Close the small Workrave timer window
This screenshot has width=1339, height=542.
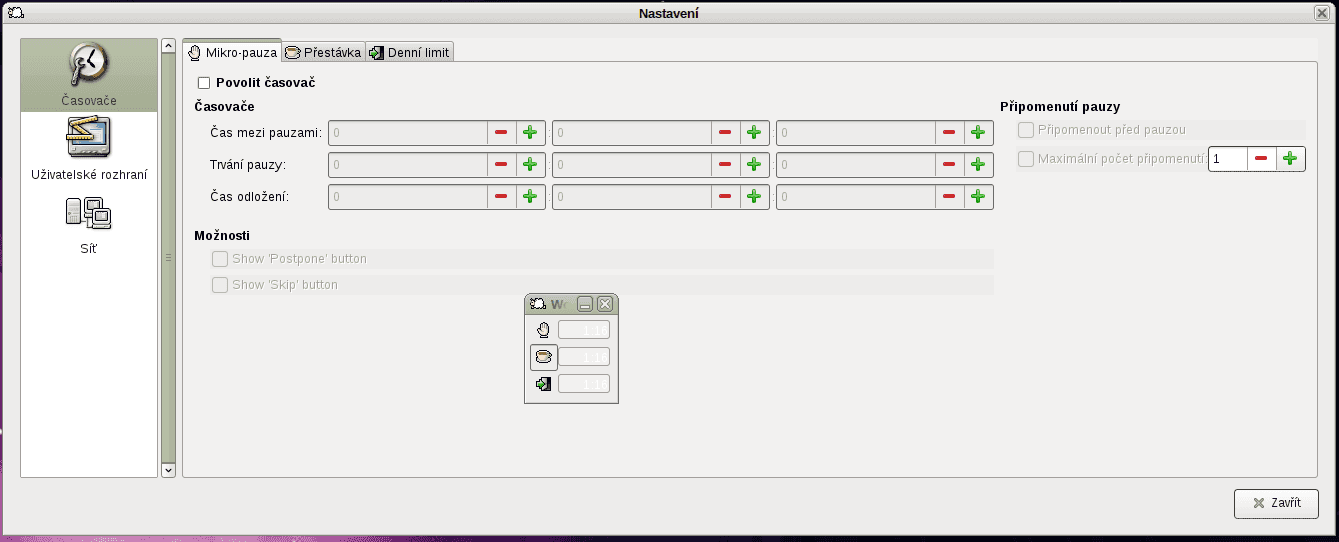[x=605, y=304]
